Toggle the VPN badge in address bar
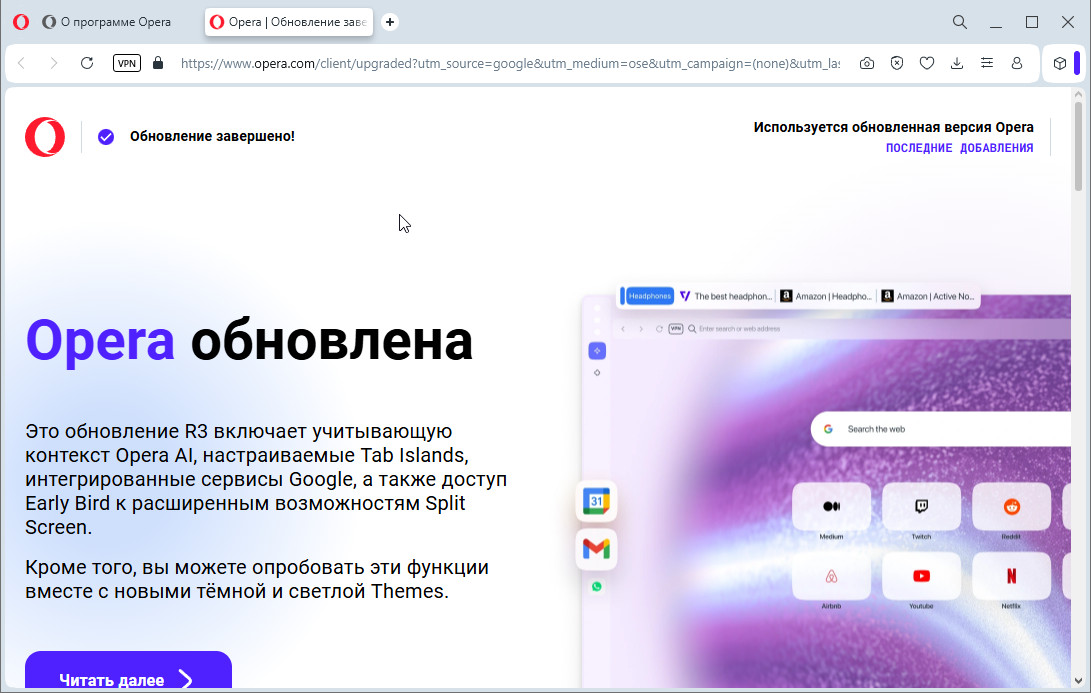 point(127,63)
